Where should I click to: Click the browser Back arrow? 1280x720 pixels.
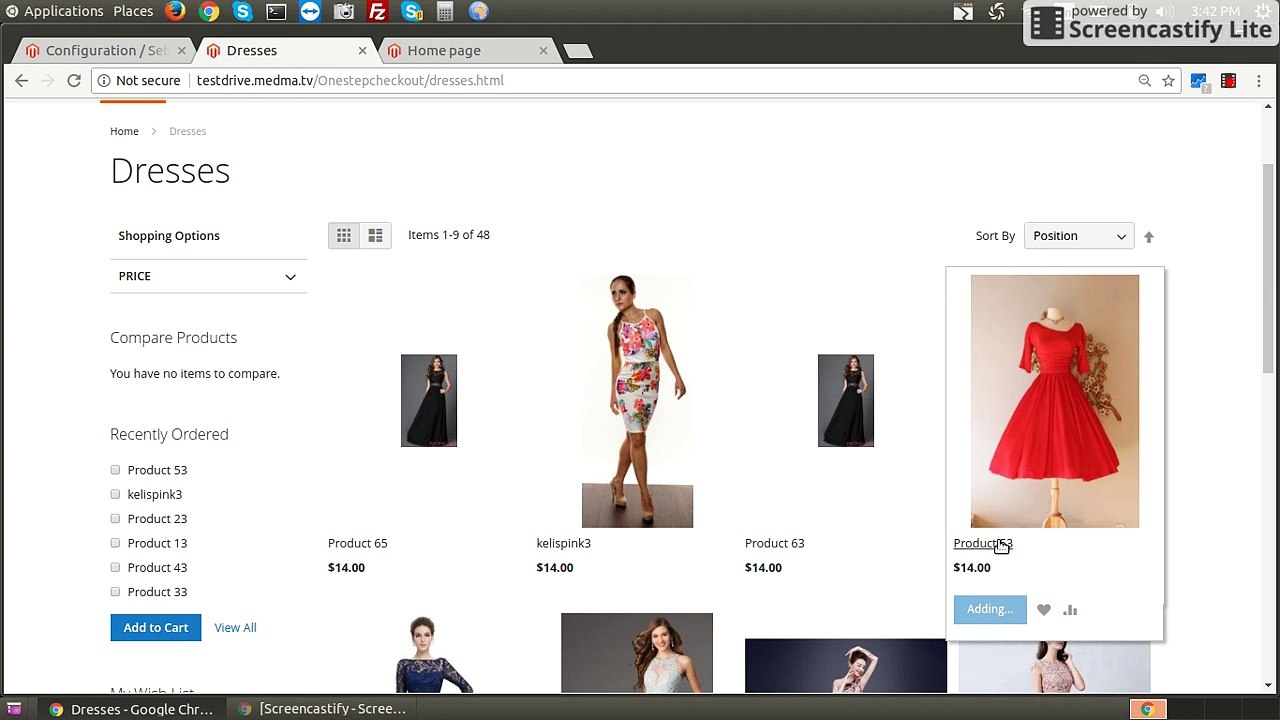pyautogui.click(x=22, y=80)
